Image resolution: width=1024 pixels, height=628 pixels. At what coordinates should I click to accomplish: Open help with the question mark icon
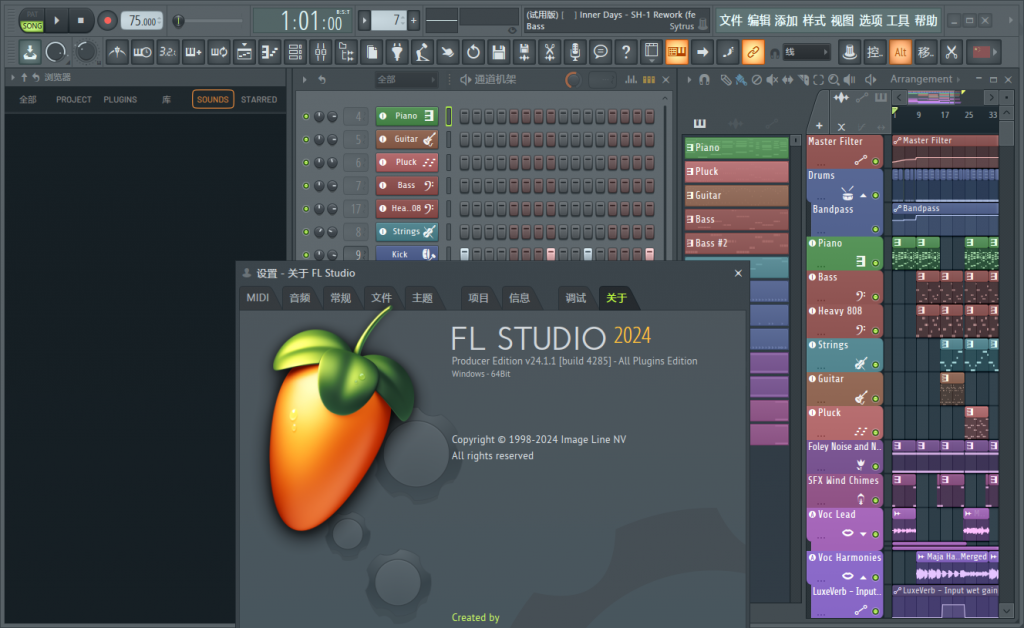626,52
